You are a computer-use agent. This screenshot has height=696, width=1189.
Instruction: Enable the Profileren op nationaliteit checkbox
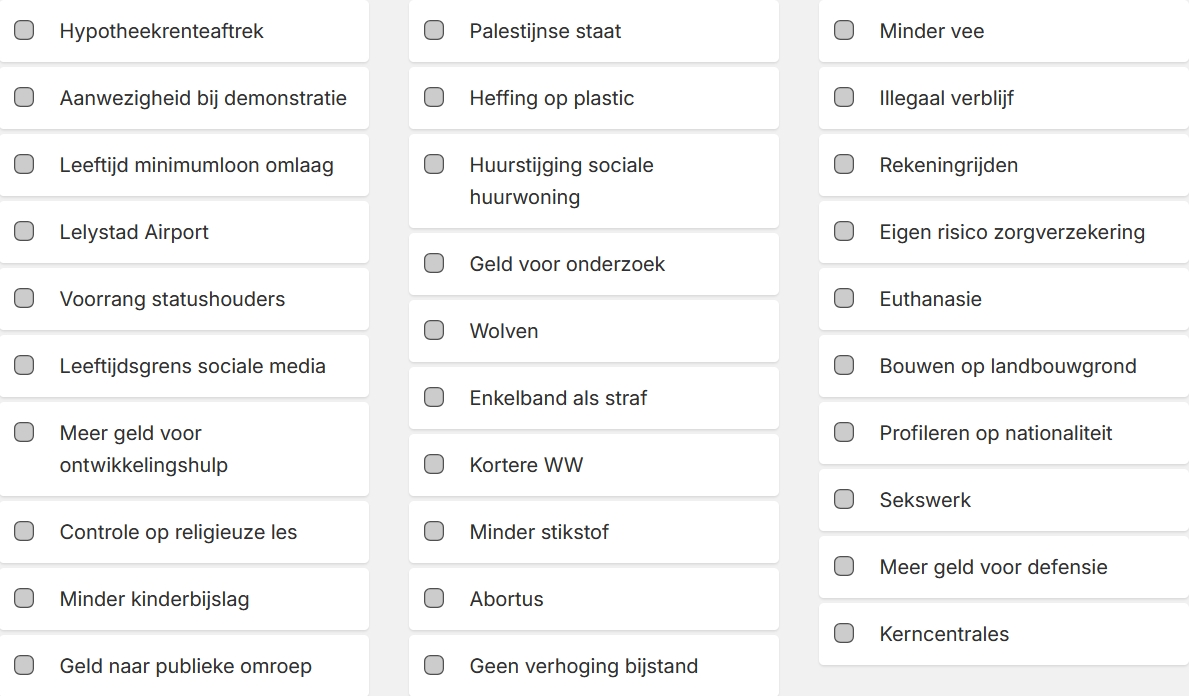pos(844,433)
